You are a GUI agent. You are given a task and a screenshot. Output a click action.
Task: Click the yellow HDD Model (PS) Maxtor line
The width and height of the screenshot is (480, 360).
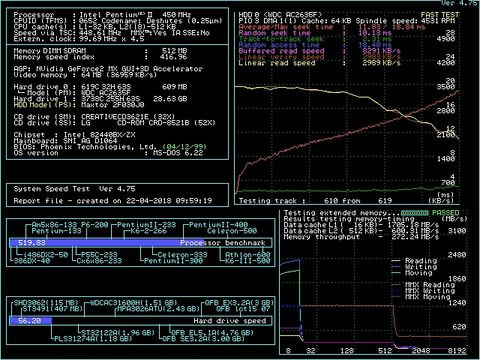click(x=79, y=105)
